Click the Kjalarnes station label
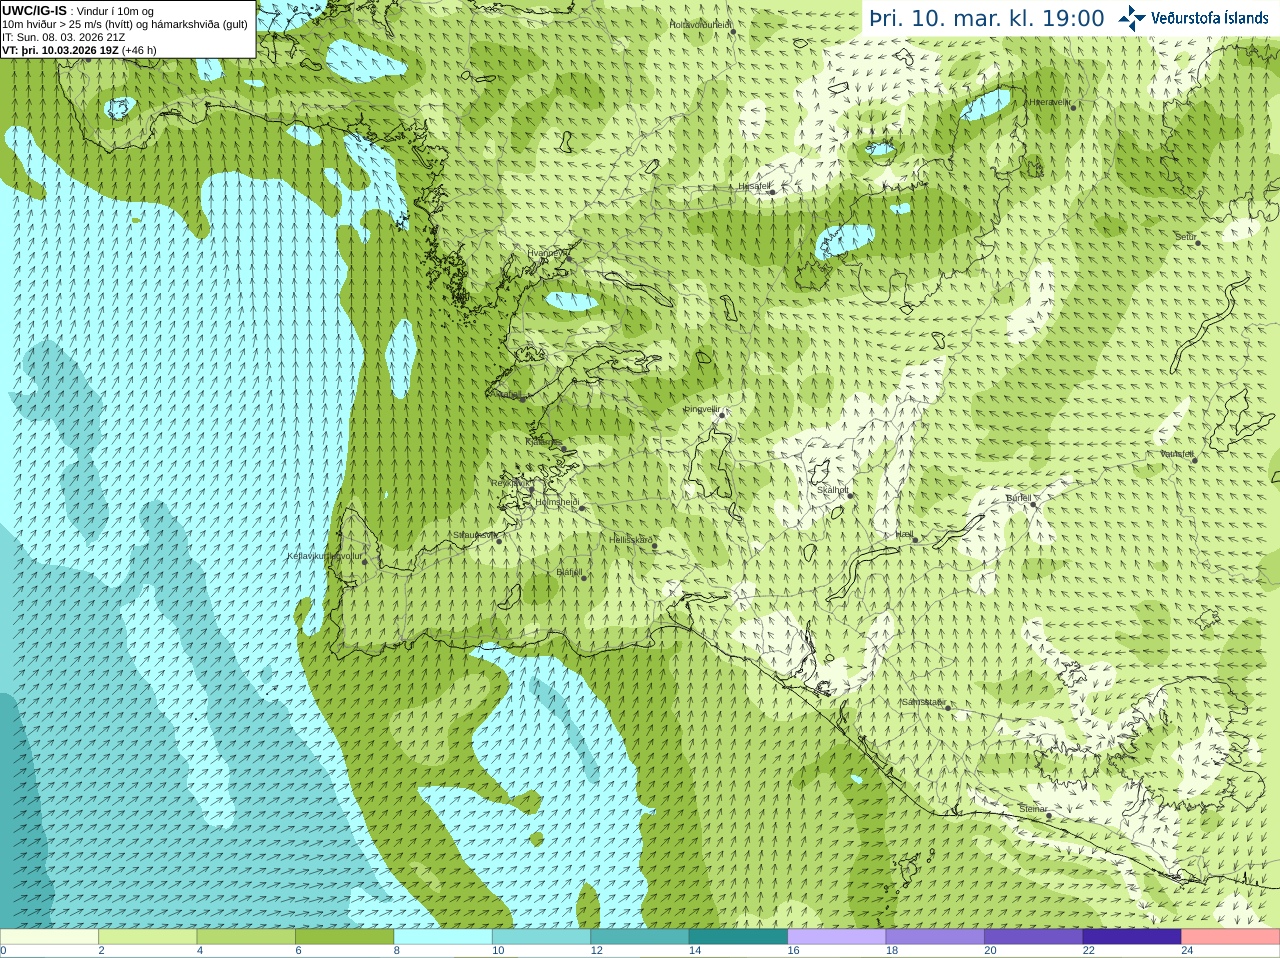Screen dimensions: 1280x958 pos(545,442)
